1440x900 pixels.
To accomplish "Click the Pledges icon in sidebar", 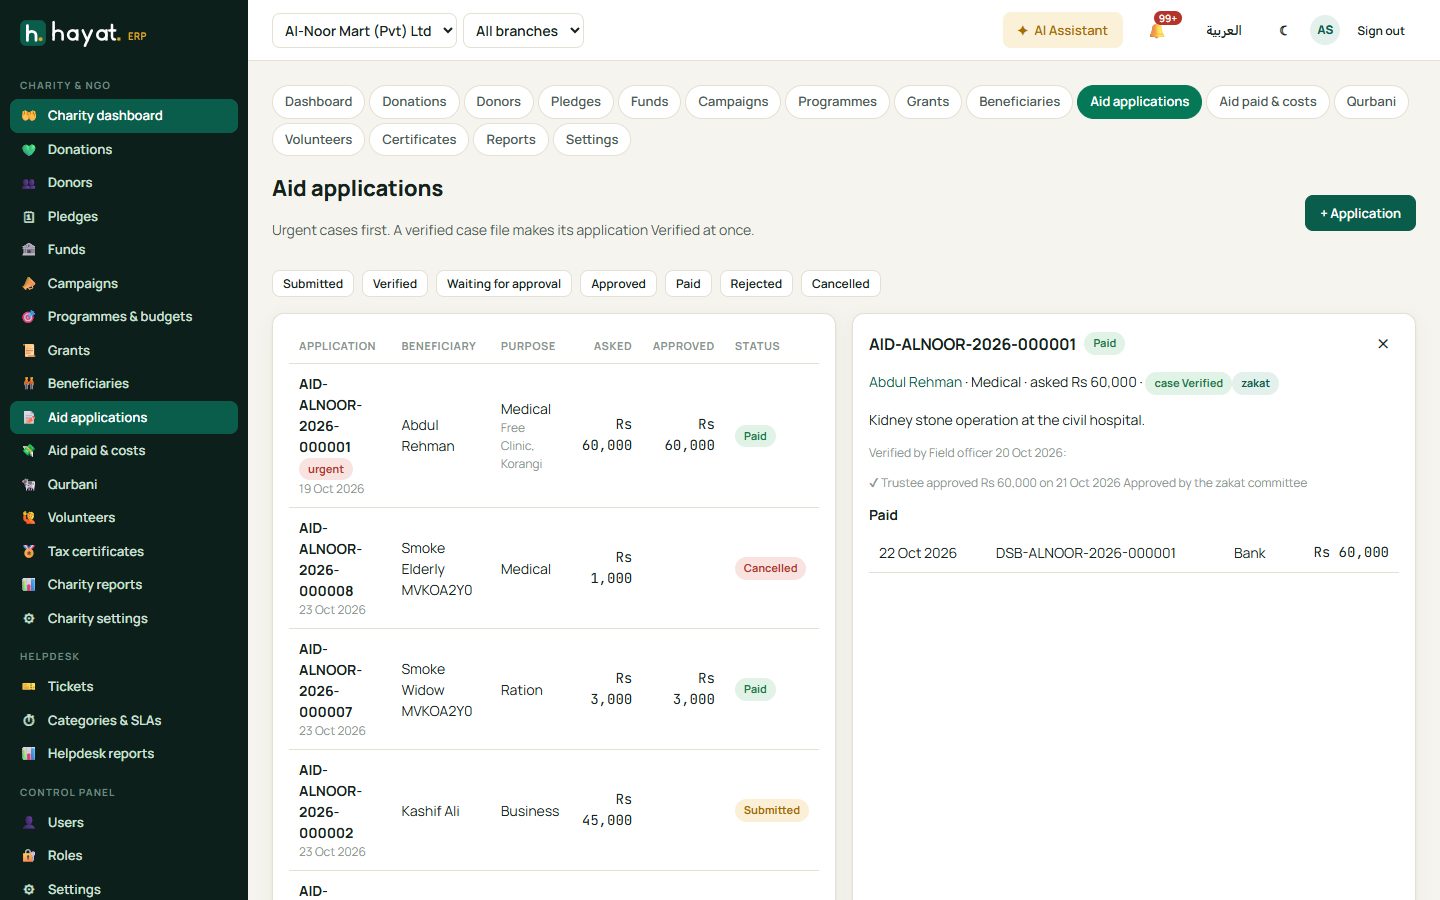I will click(x=29, y=216).
